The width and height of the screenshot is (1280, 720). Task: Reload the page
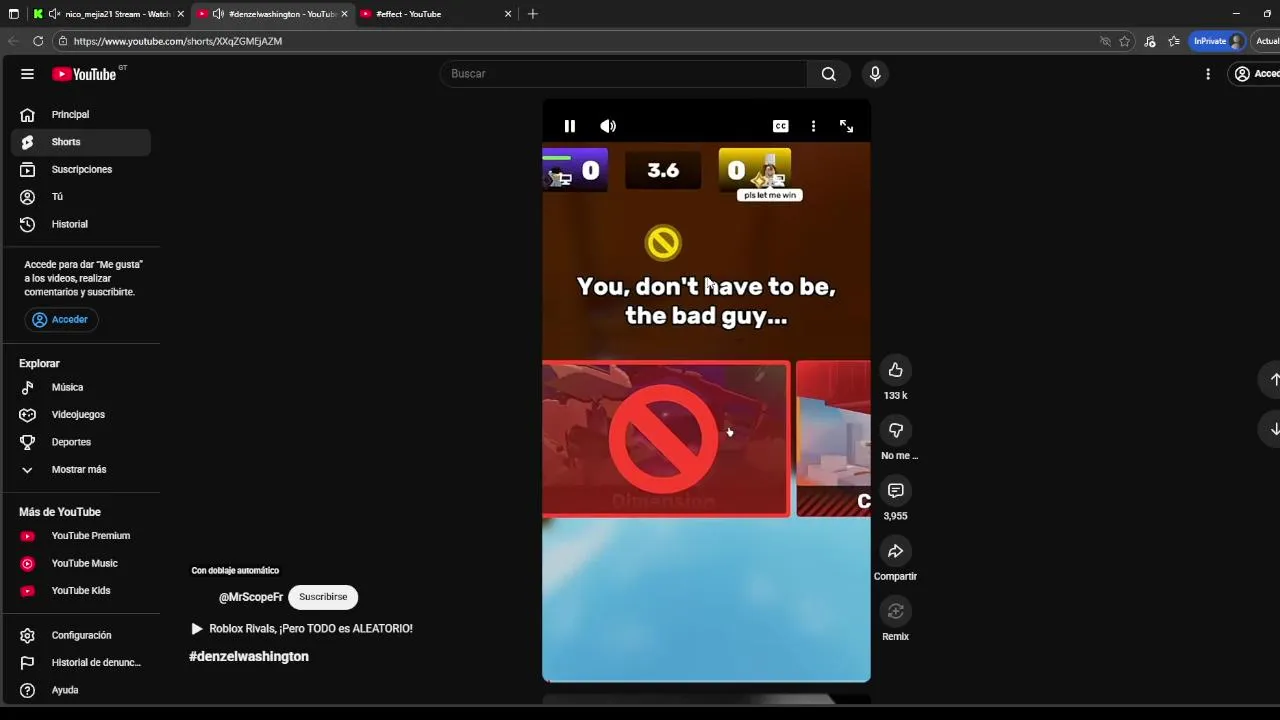pos(38,41)
